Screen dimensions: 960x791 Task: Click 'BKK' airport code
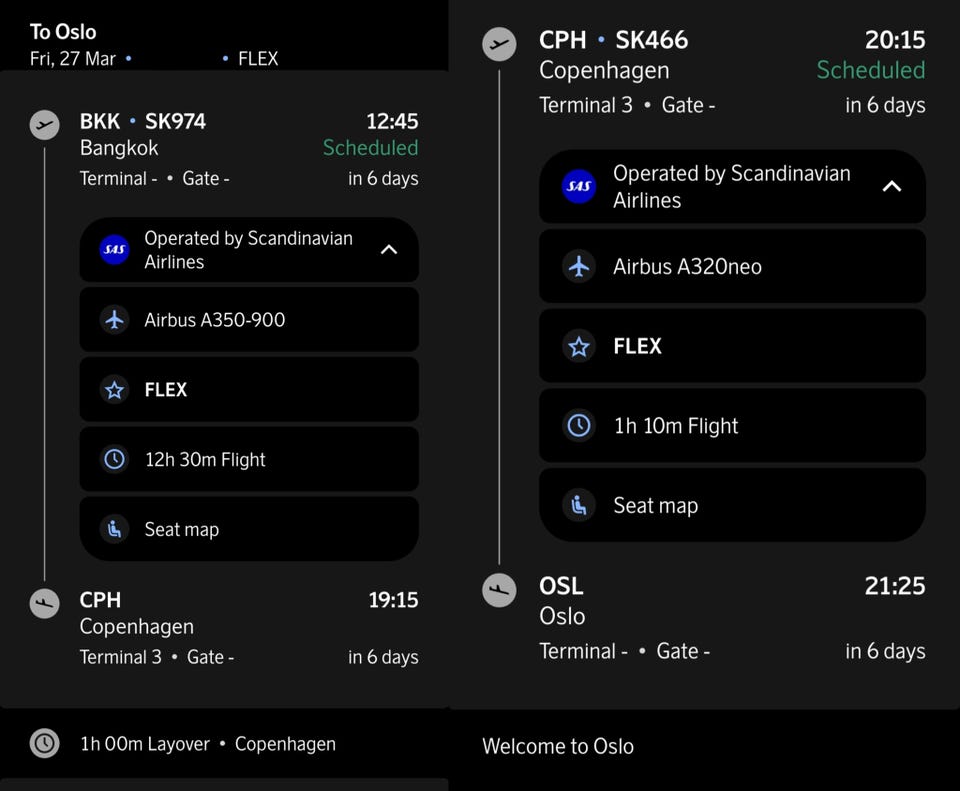pos(100,121)
